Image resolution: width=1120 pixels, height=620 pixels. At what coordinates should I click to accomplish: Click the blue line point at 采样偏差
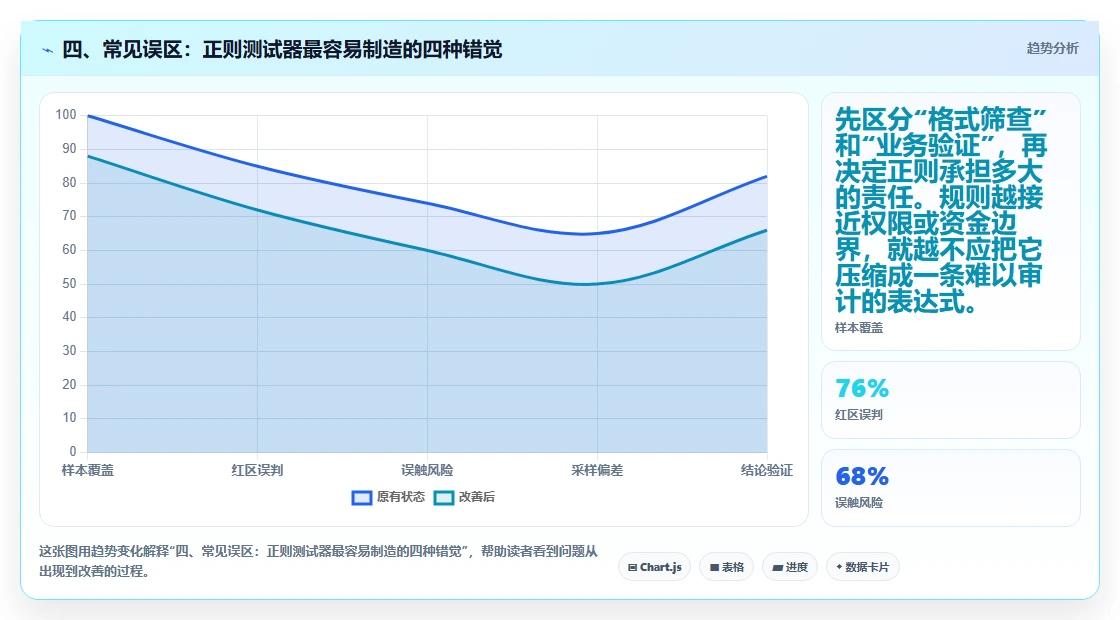pos(597,234)
